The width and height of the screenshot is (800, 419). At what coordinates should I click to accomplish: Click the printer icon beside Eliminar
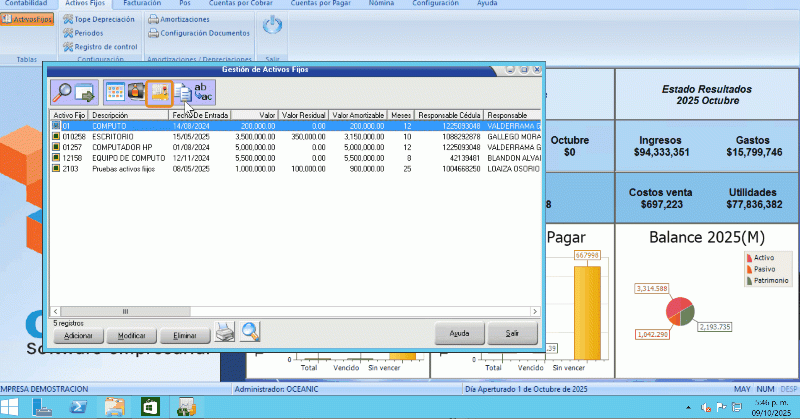[226, 333]
